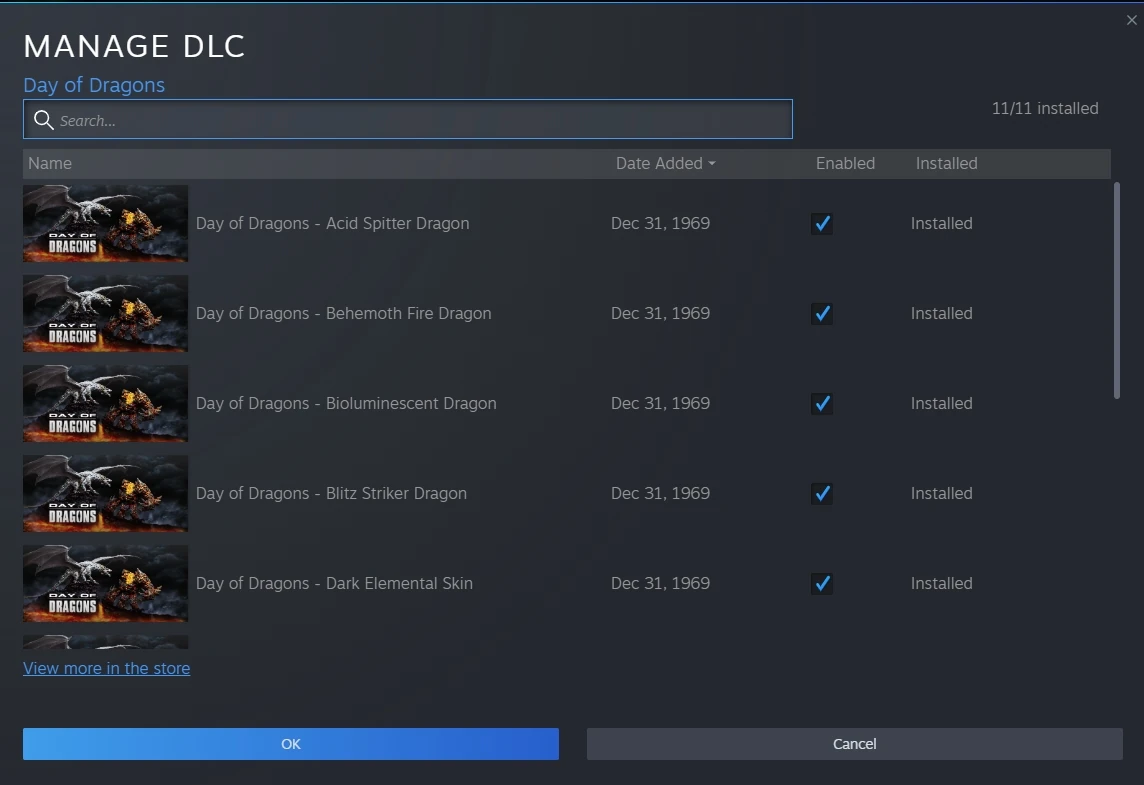1144x785 pixels.
Task: Click the DLC list vertical scrollbar
Action: click(x=1116, y=290)
